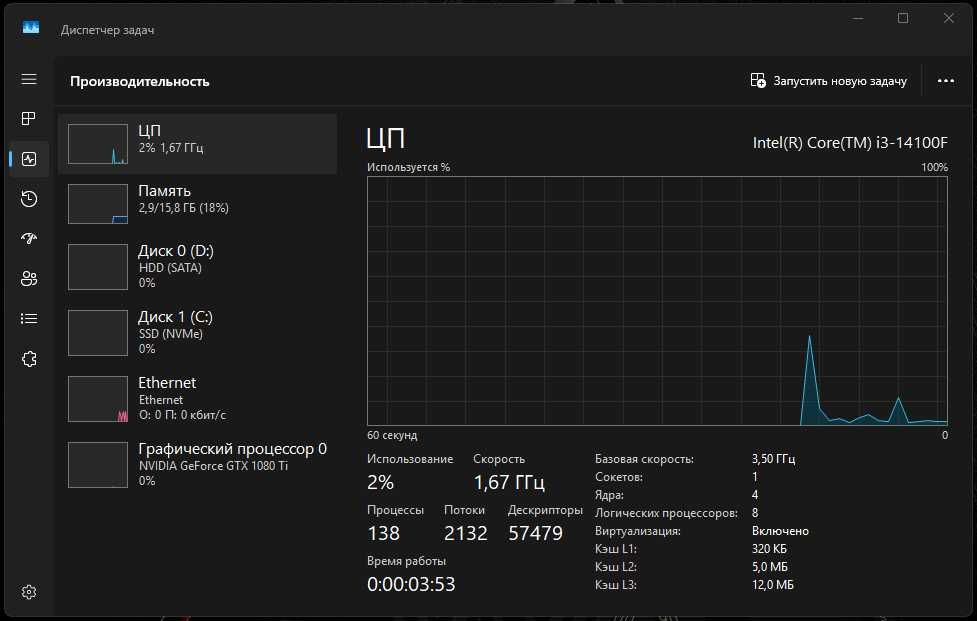The image size is (977, 621).
Task: Click the handles count 57479
Action: coord(536,533)
